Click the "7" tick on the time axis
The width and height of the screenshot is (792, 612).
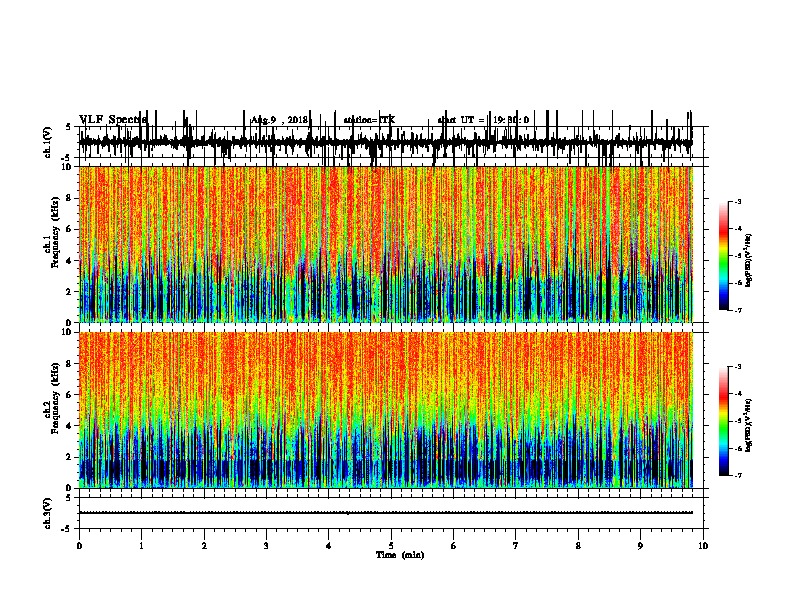click(516, 546)
